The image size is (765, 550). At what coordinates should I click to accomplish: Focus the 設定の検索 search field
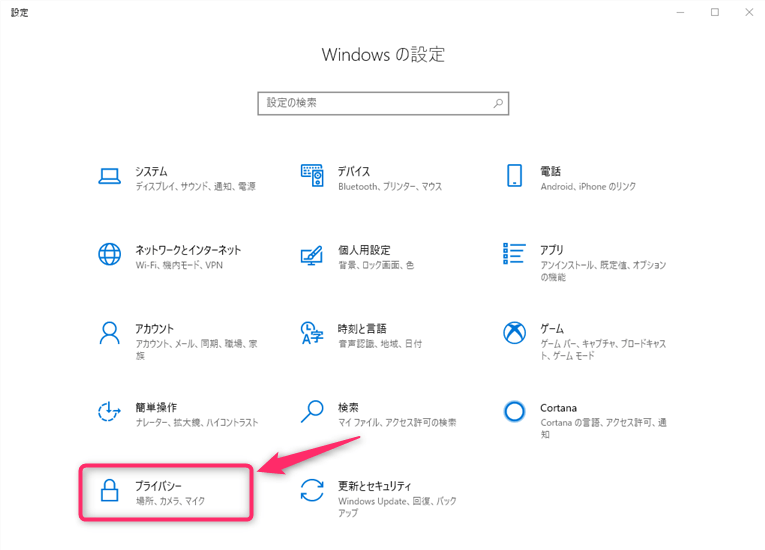[383, 103]
